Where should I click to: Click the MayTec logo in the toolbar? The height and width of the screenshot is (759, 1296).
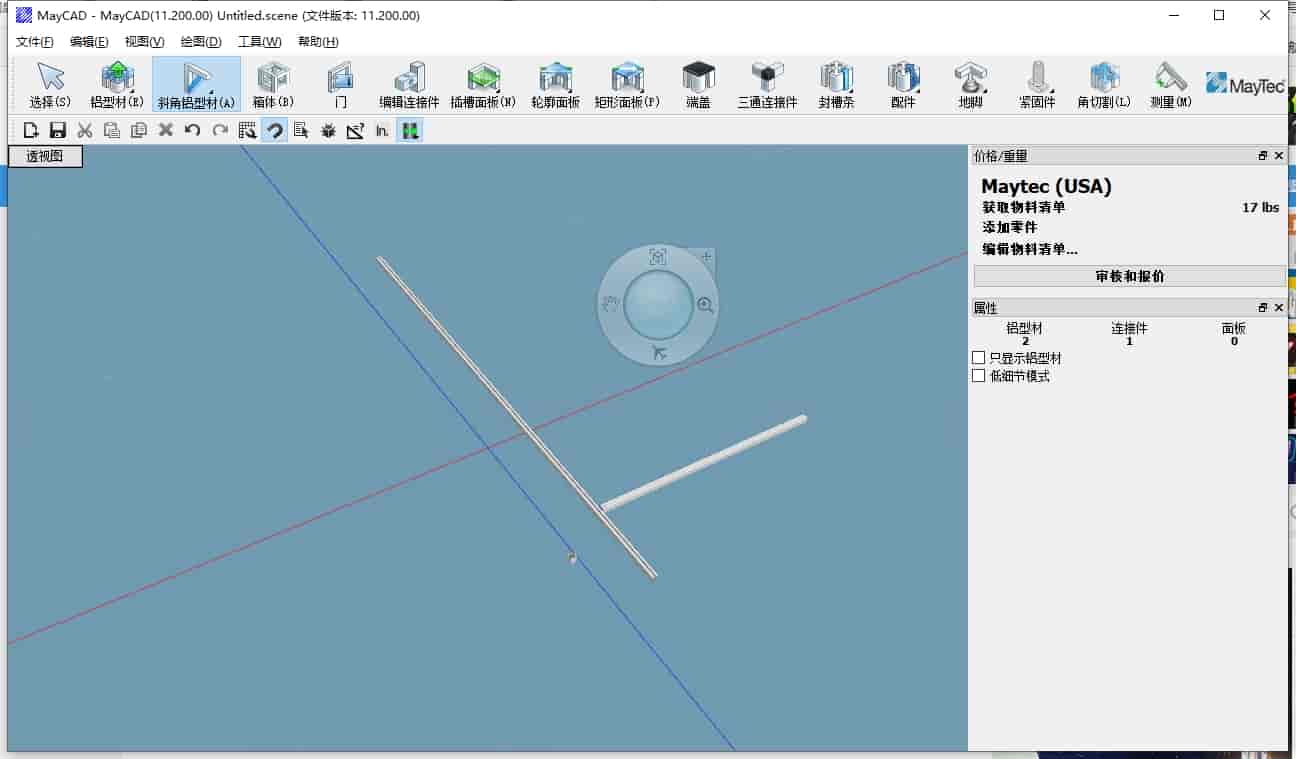coord(1245,84)
